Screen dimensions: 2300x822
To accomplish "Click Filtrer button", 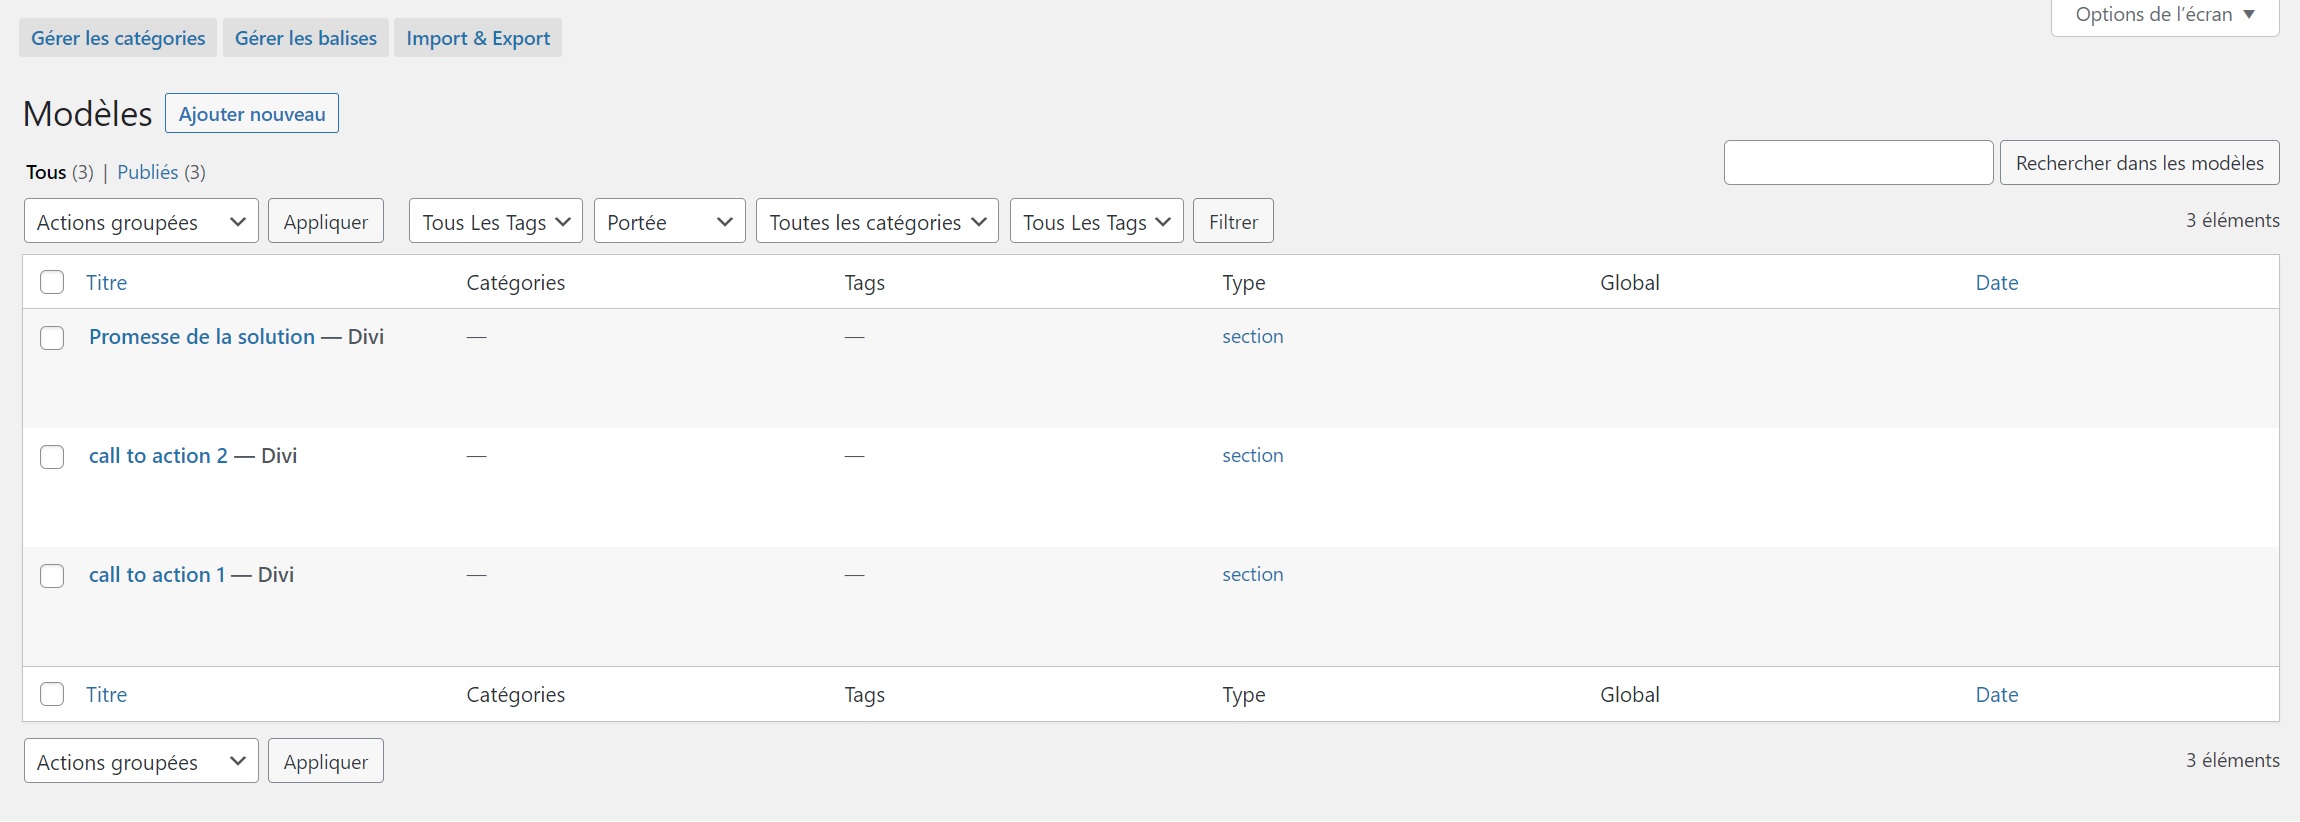I will pos(1233,221).
